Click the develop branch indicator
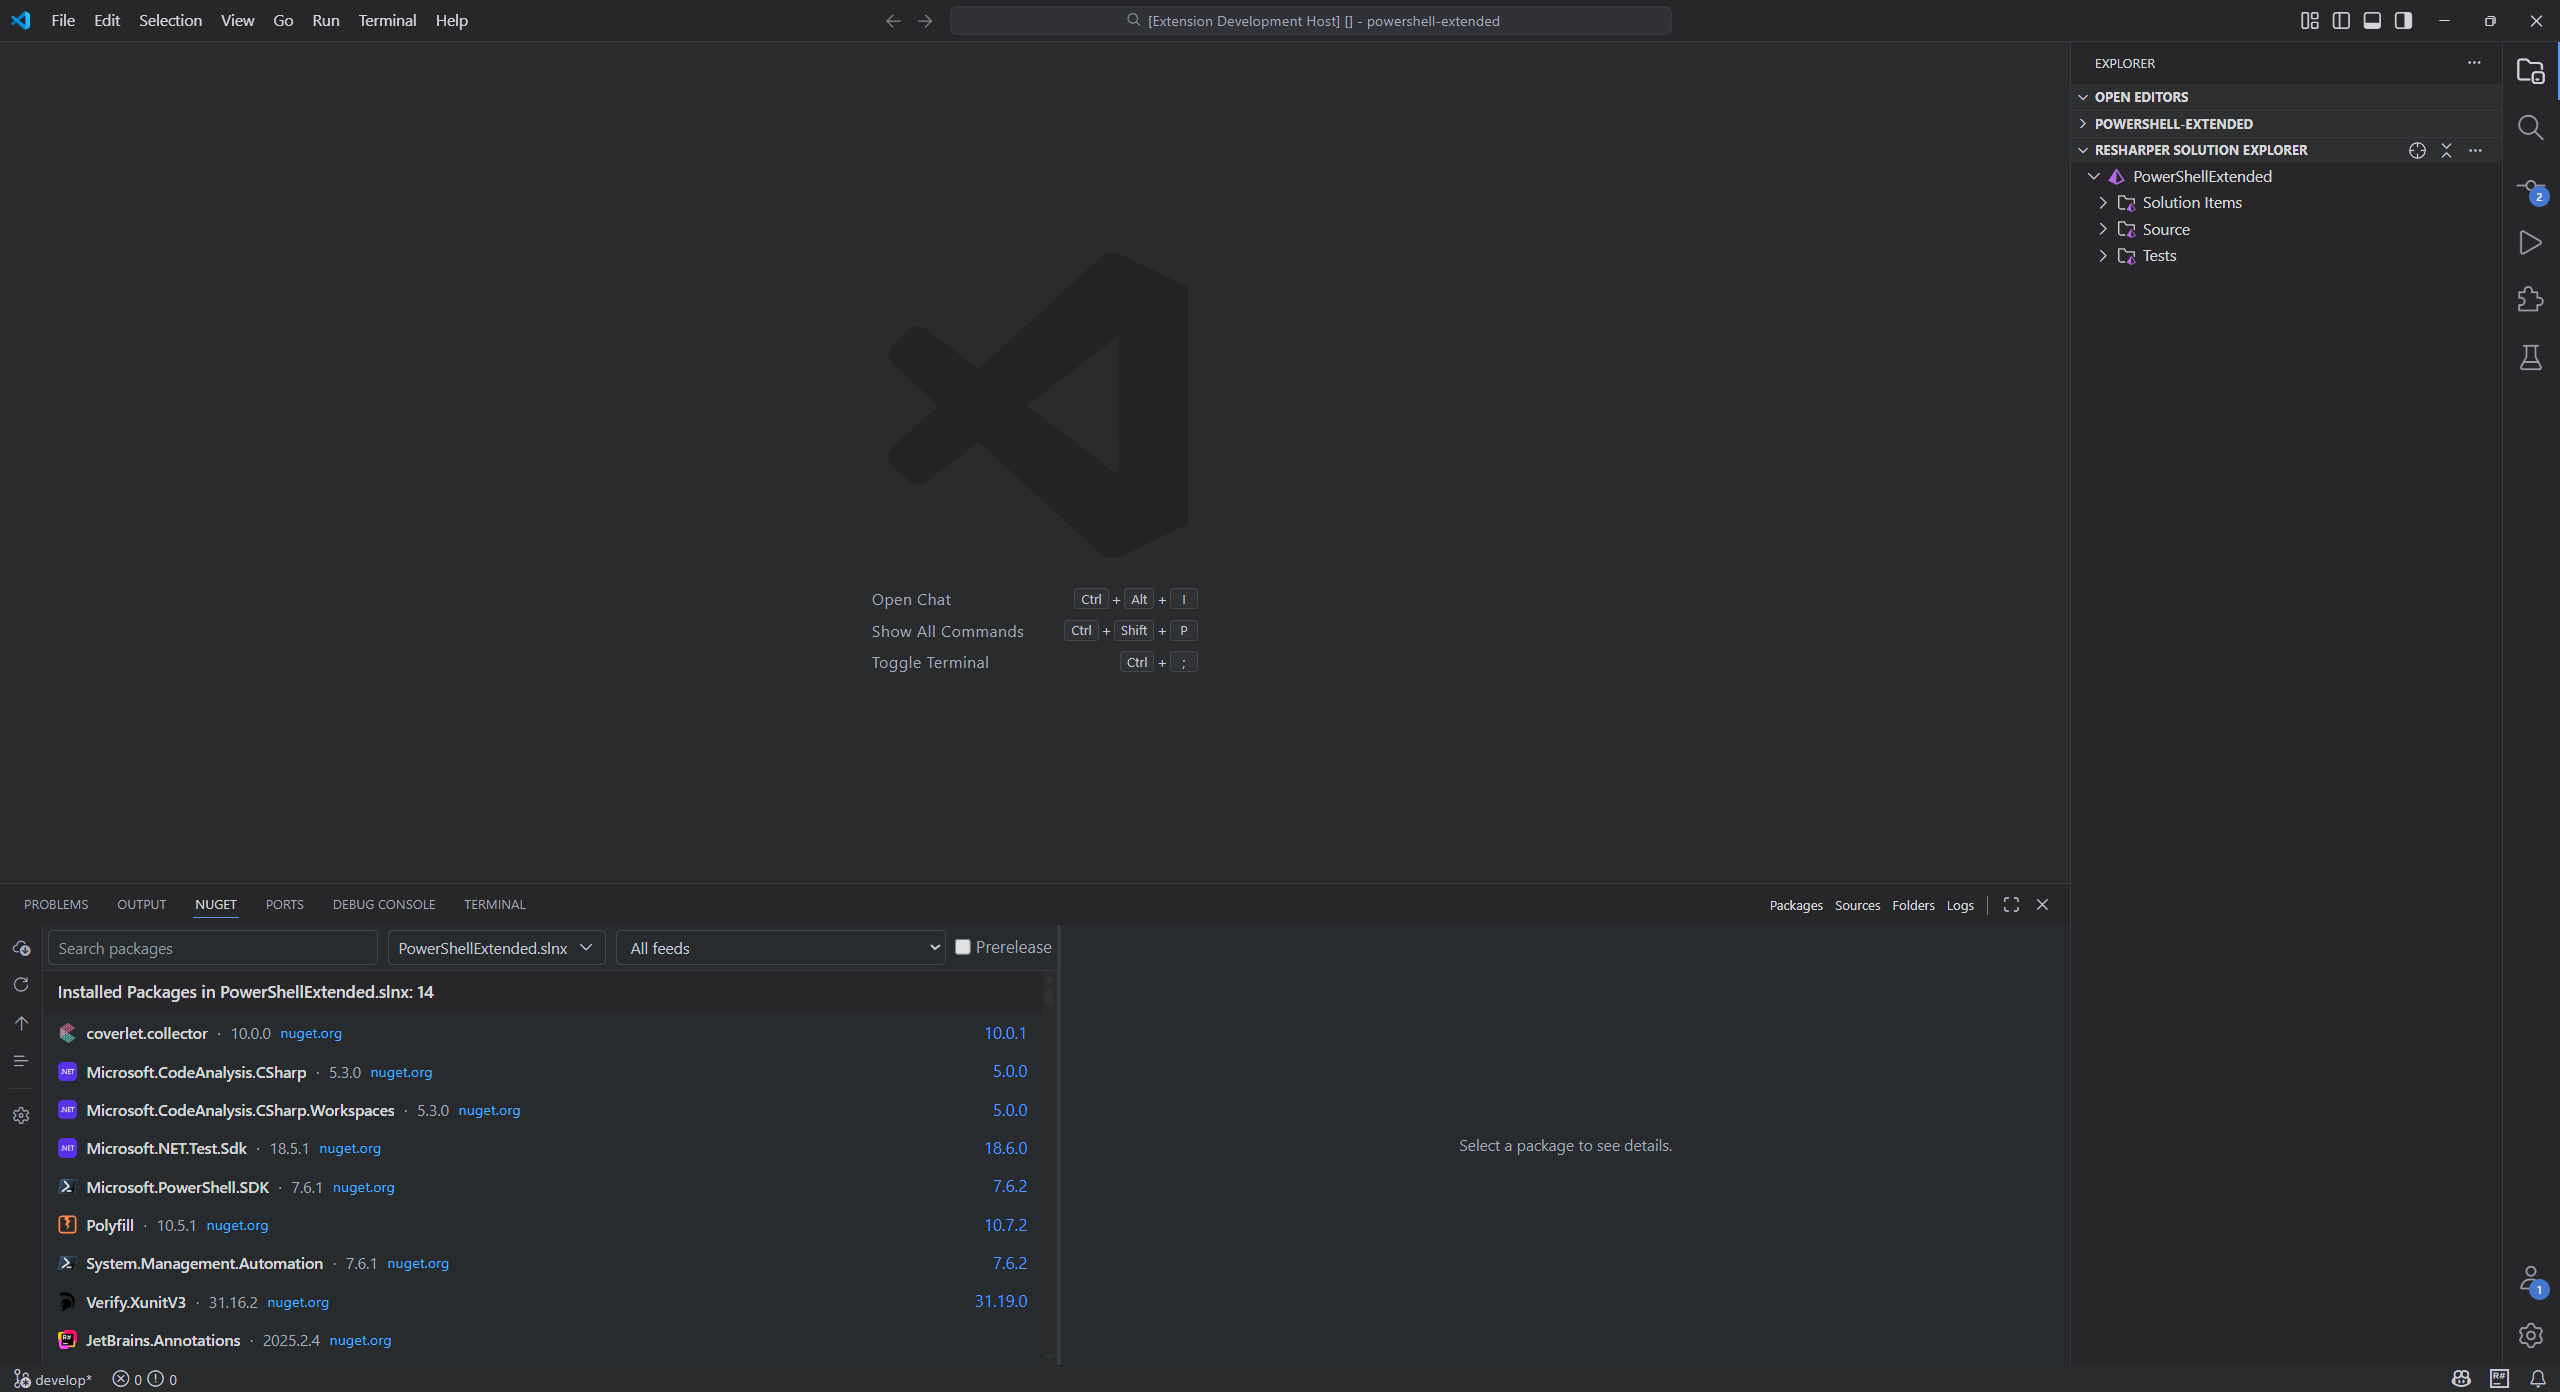 [x=52, y=1379]
